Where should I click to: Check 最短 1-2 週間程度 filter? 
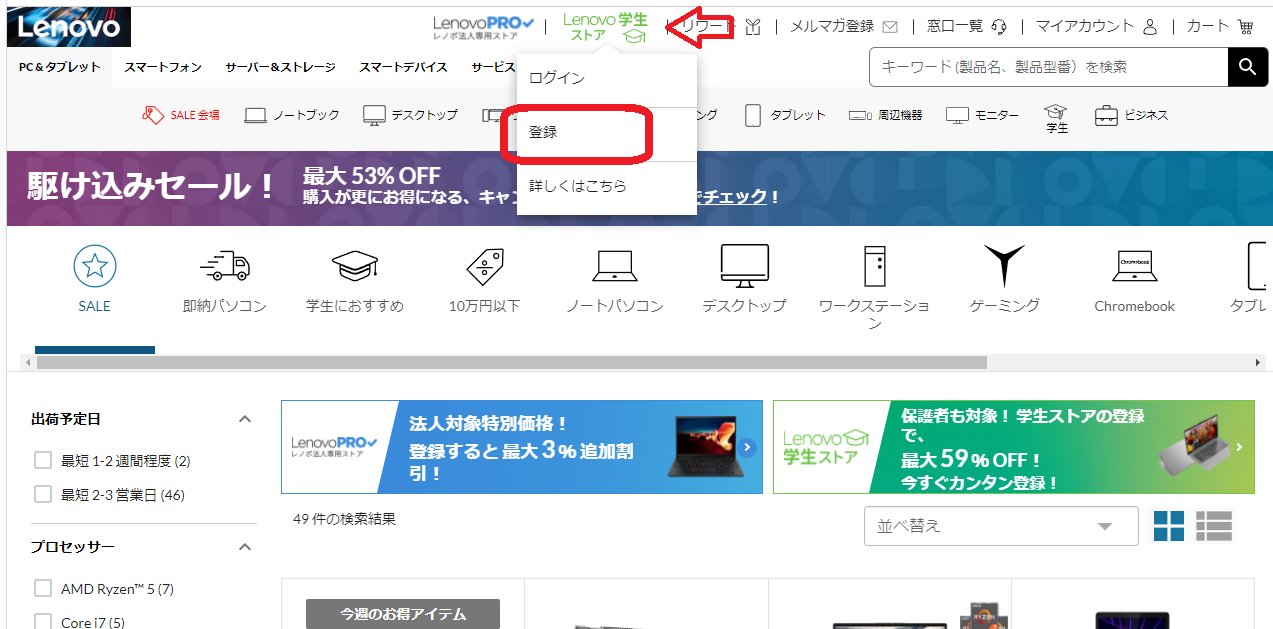point(43,460)
